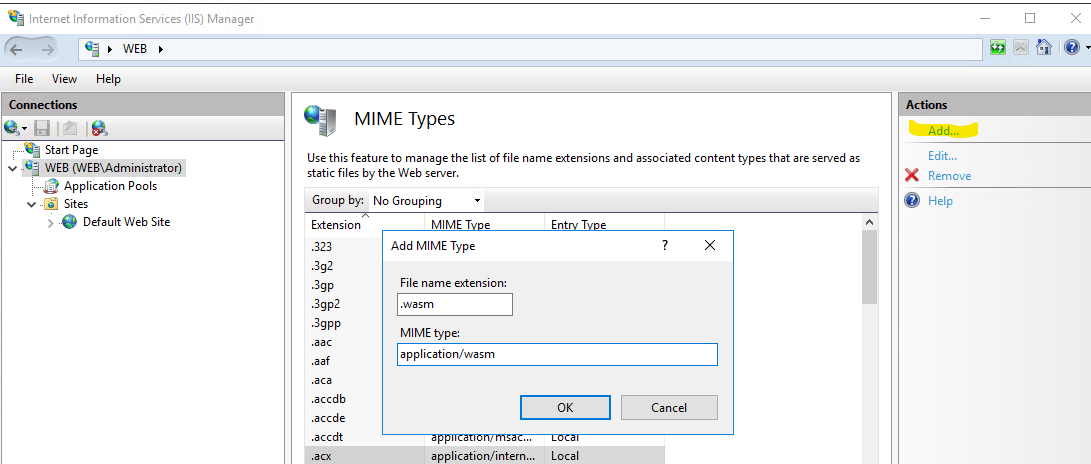Click the Forward navigation arrow
The height and width of the screenshot is (464, 1091).
[47, 49]
